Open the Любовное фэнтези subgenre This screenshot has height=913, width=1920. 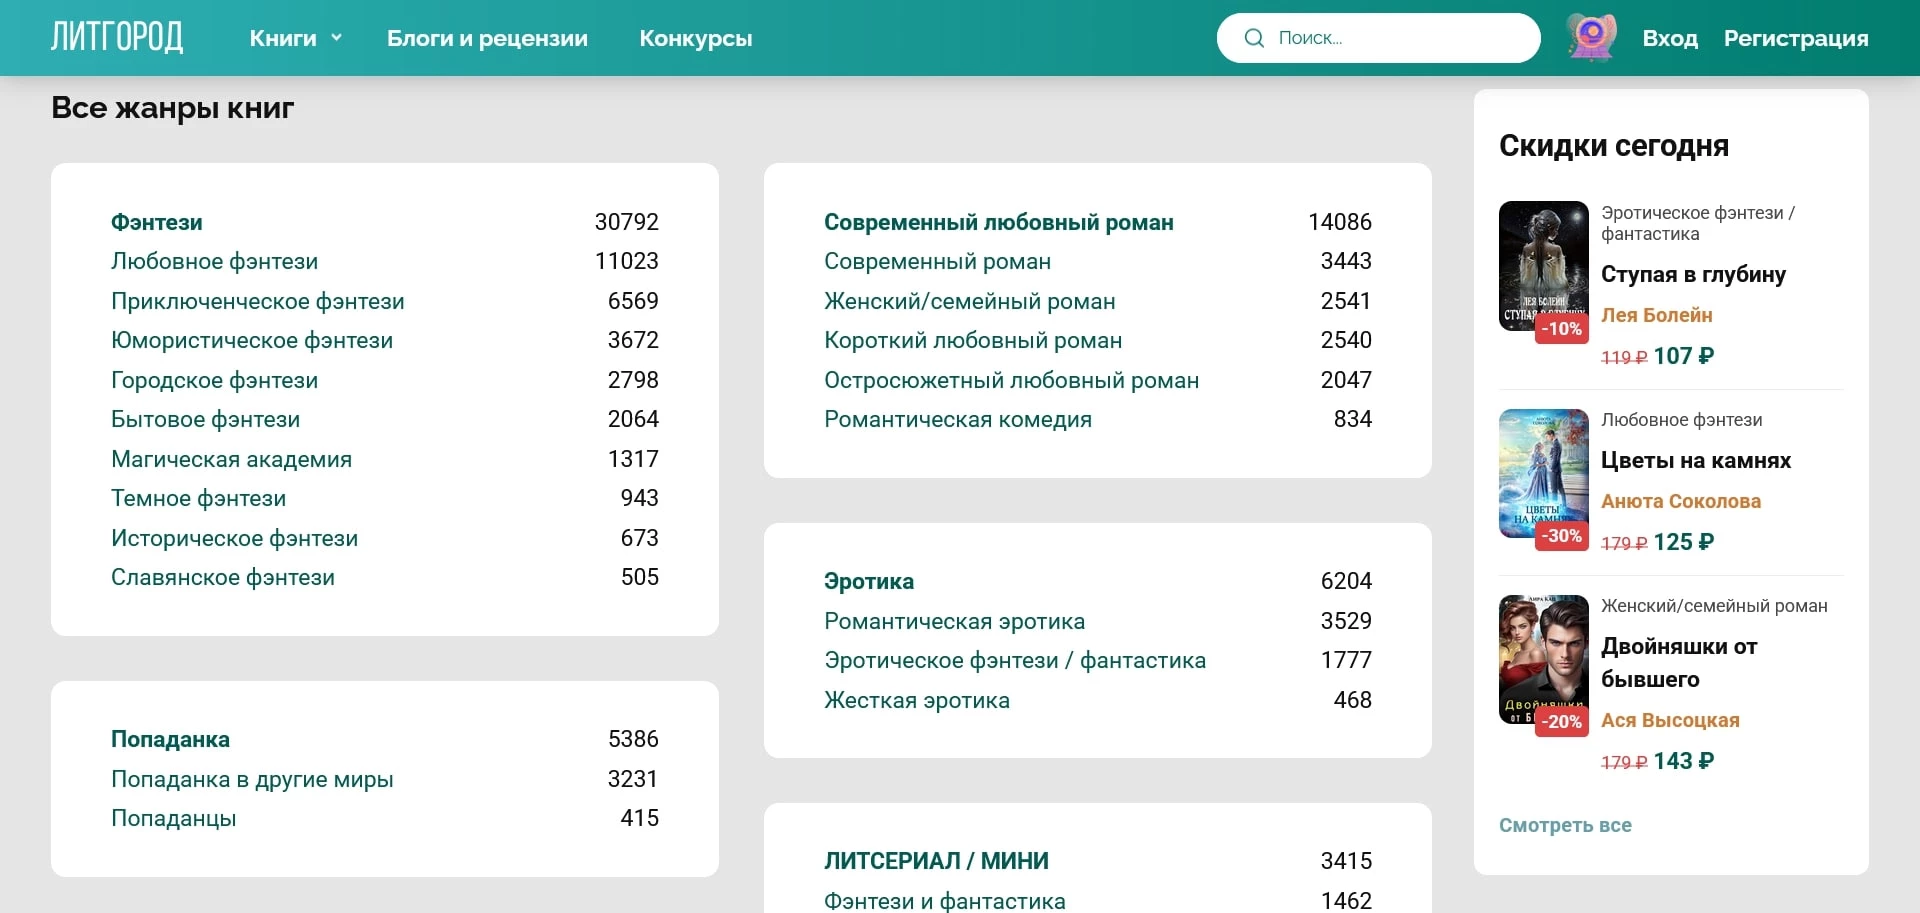[215, 261]
